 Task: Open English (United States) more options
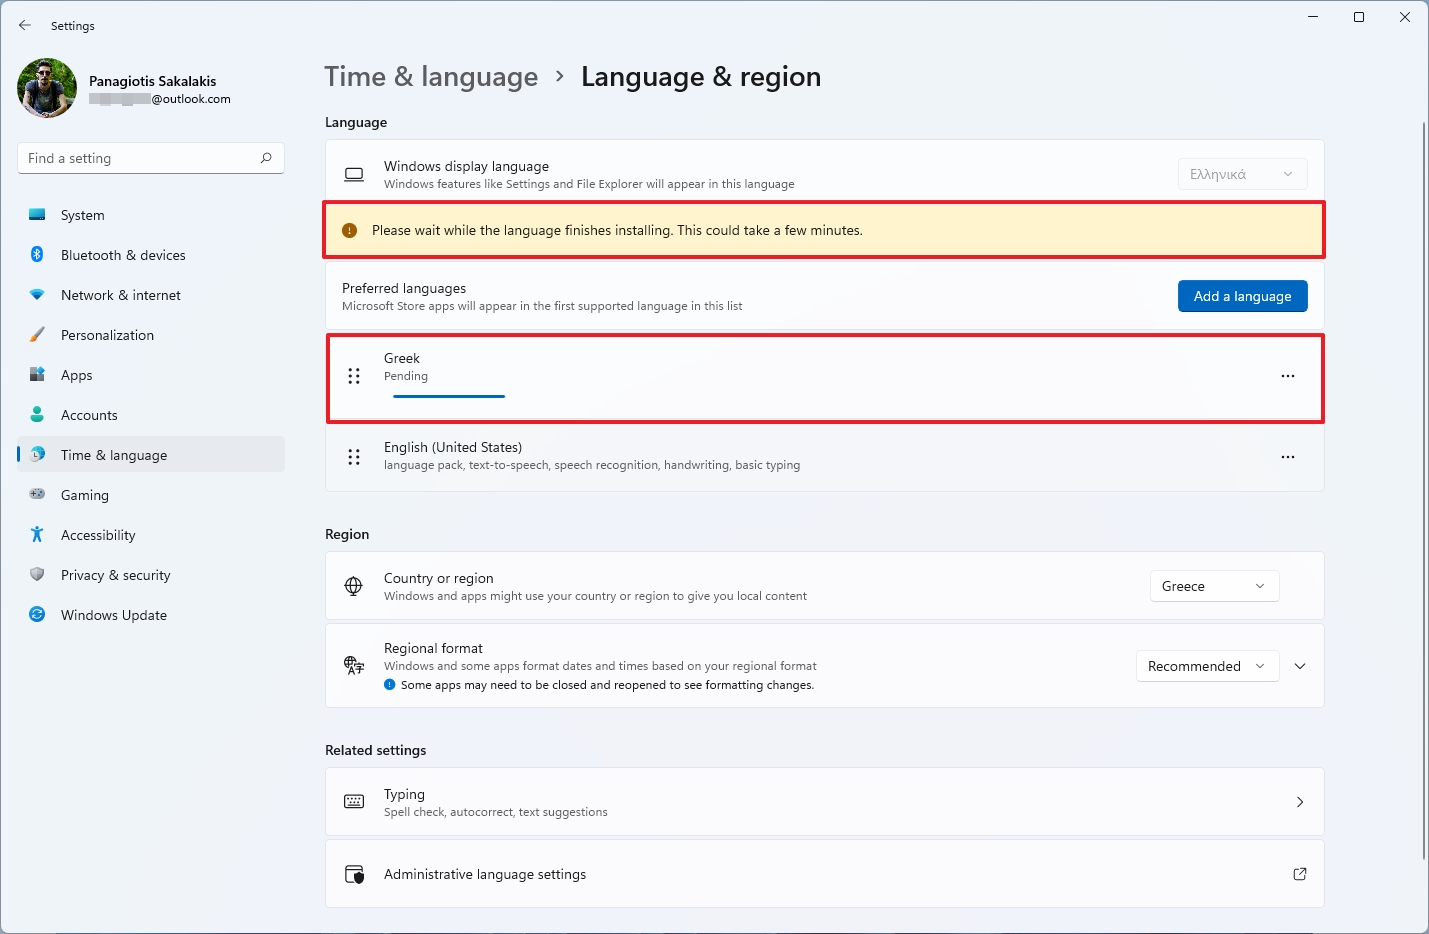coord(1287,457)
